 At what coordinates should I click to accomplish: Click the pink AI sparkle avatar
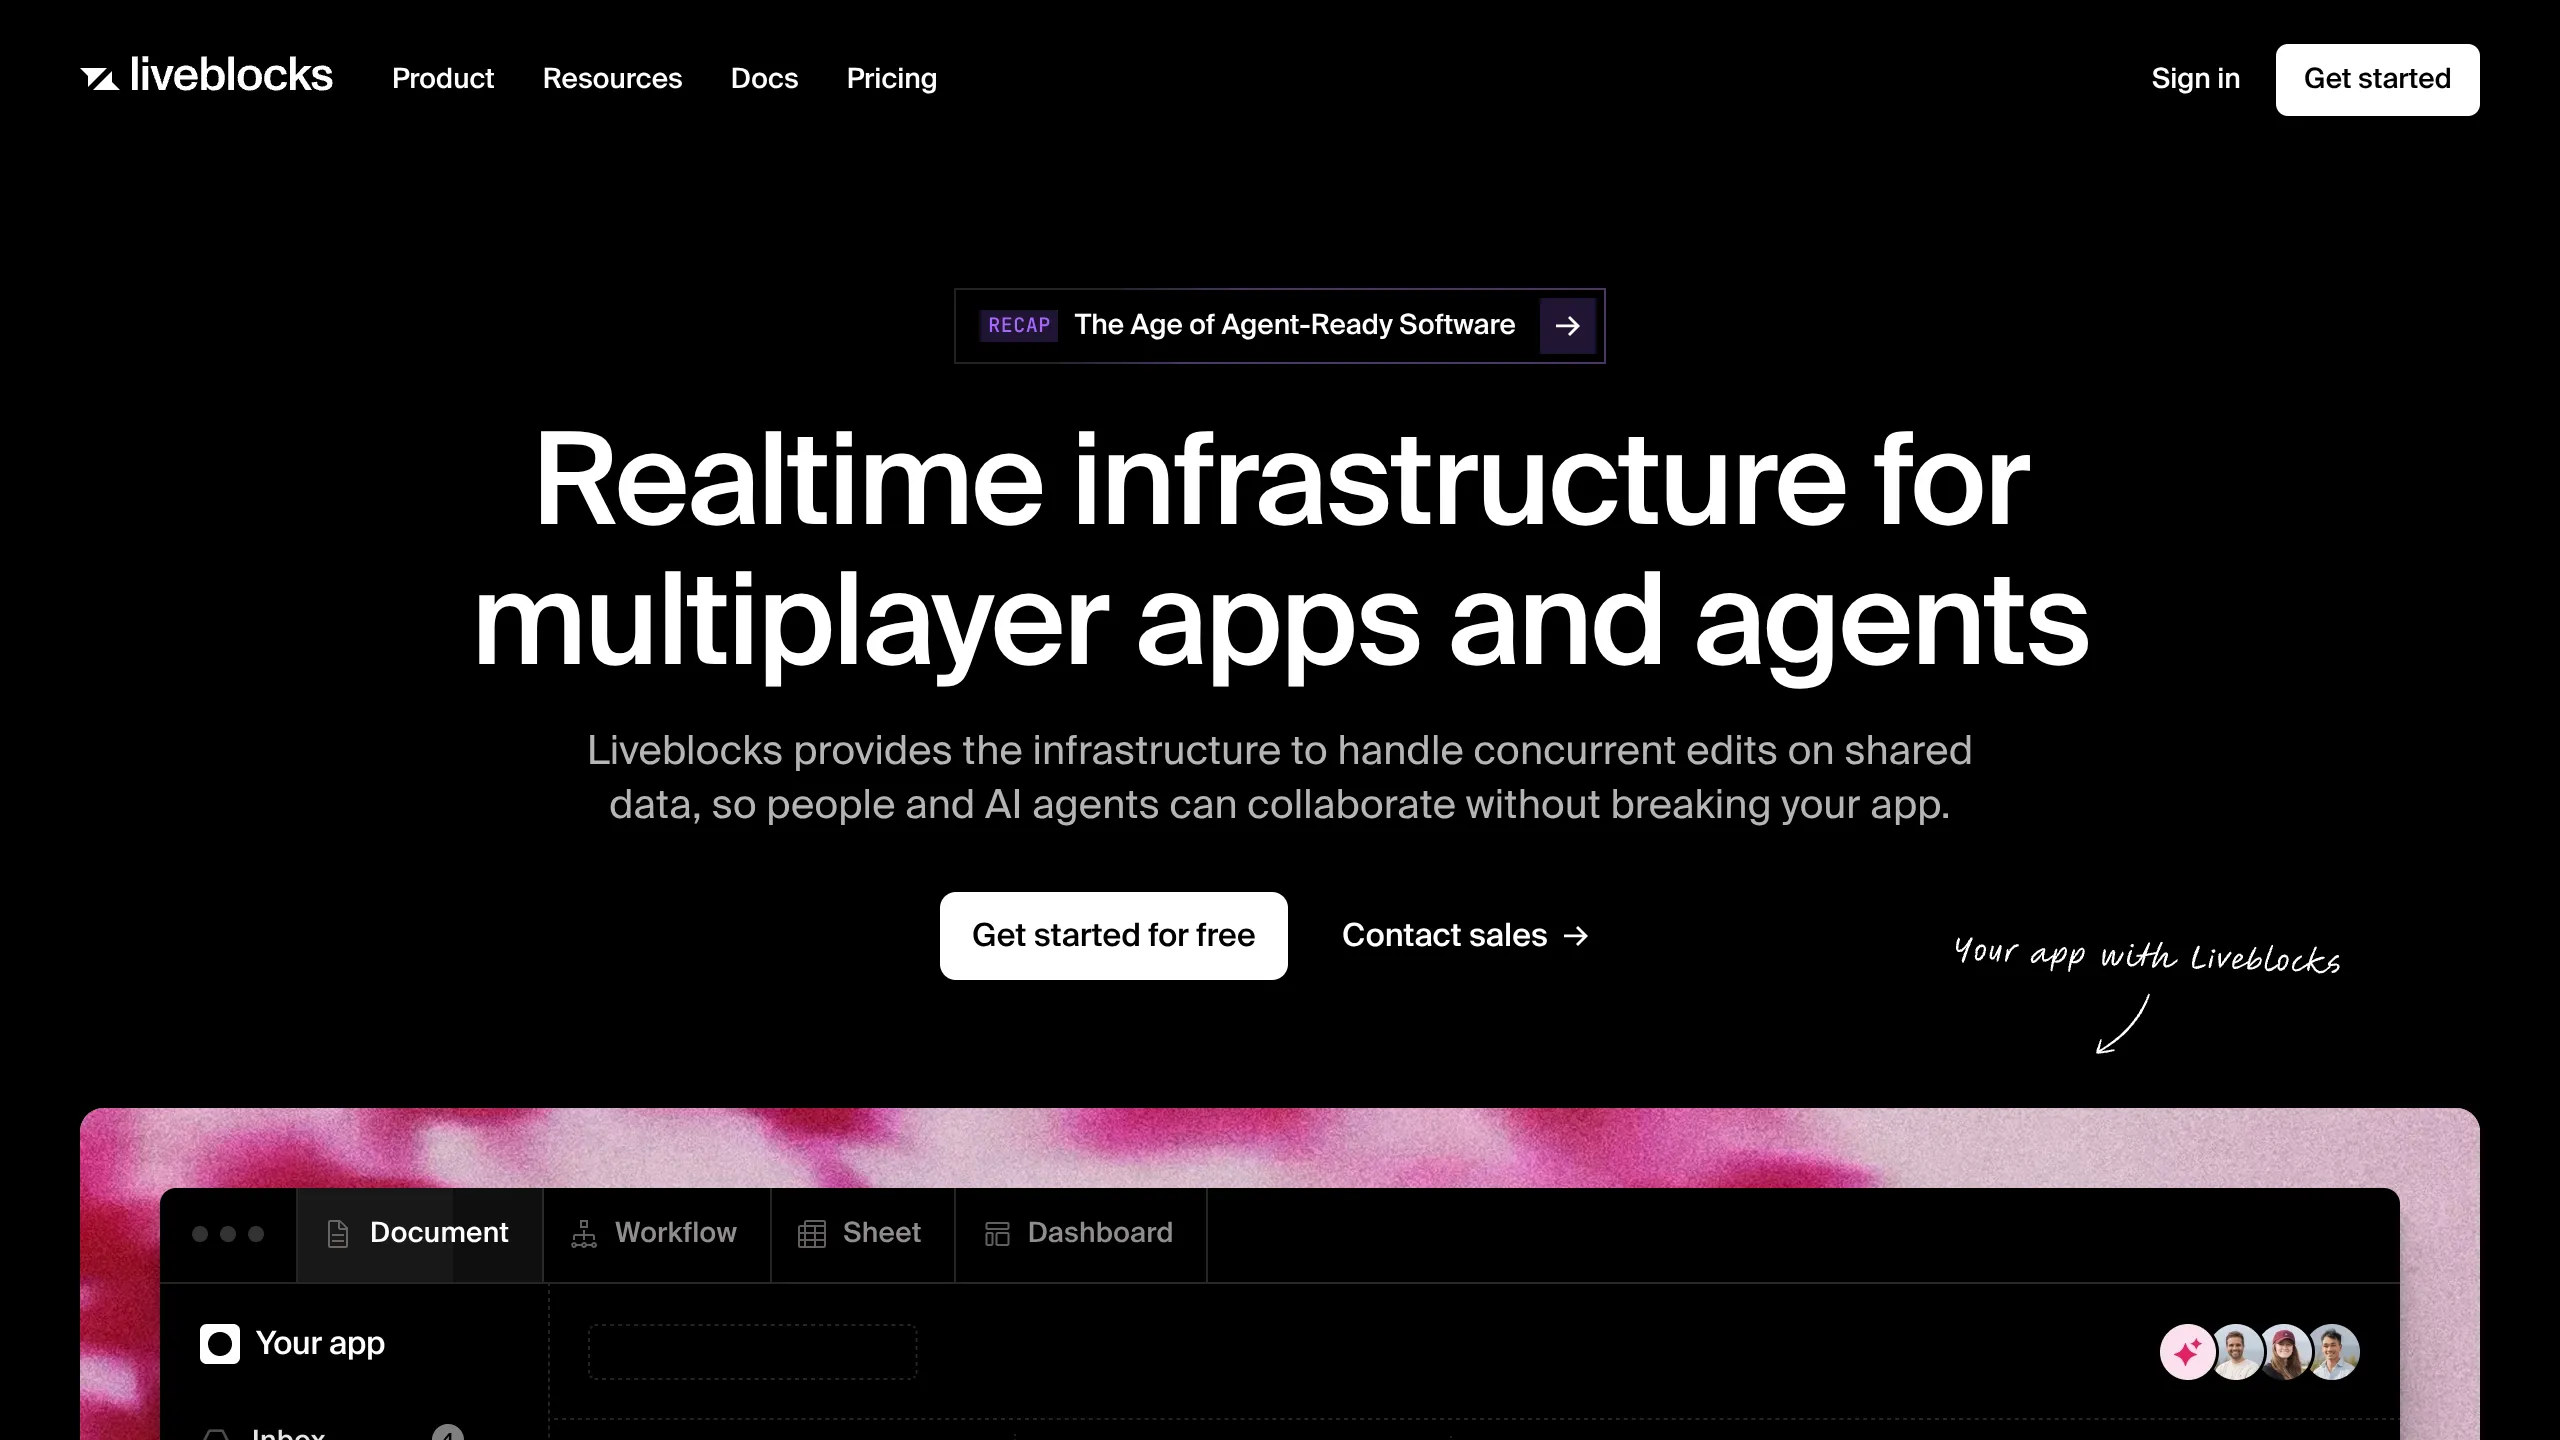click(x=2186, y=1352)
